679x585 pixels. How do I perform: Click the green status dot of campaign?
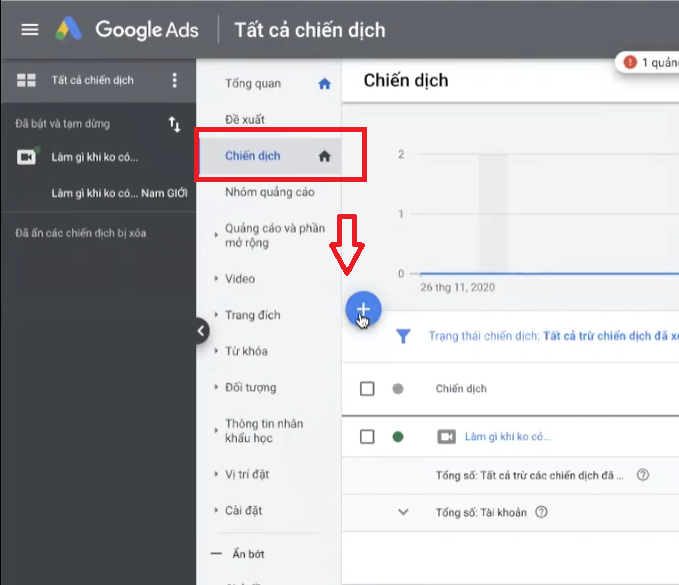tap(398, 437)
